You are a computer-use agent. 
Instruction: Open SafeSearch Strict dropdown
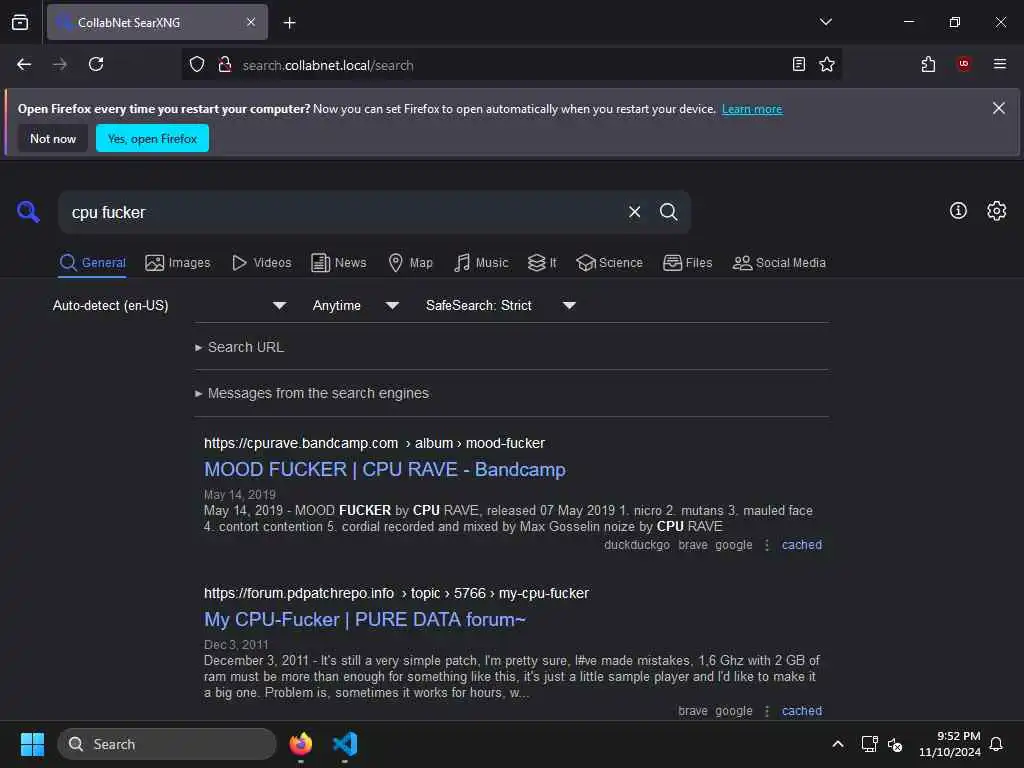pyautogui.click(x=501, y=306)
